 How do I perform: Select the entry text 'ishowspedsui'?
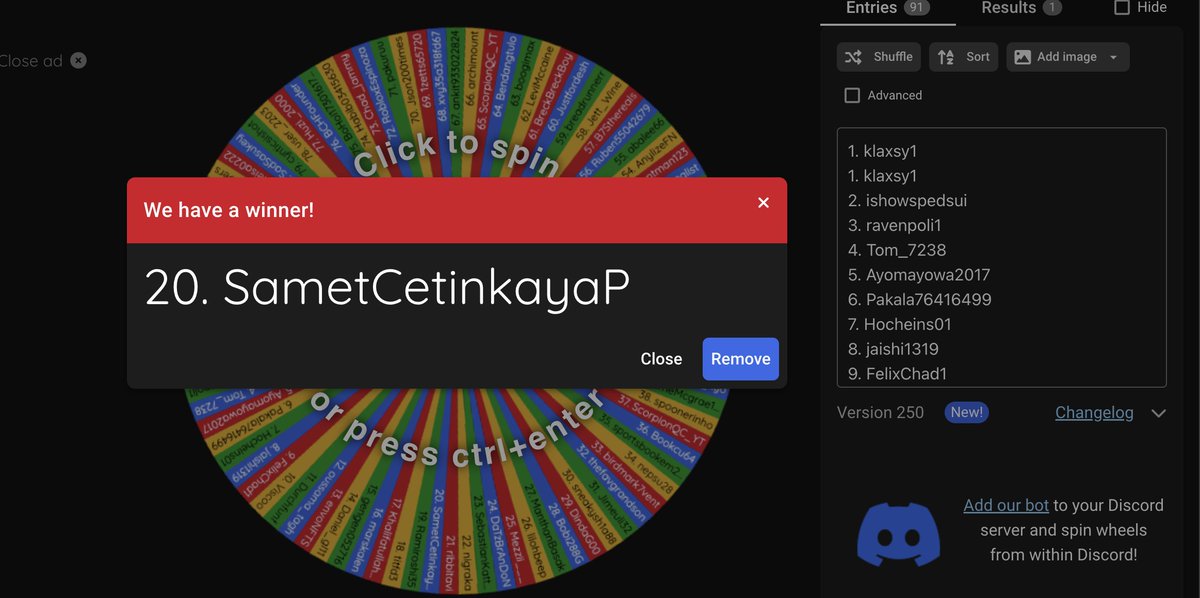[916, 201]
